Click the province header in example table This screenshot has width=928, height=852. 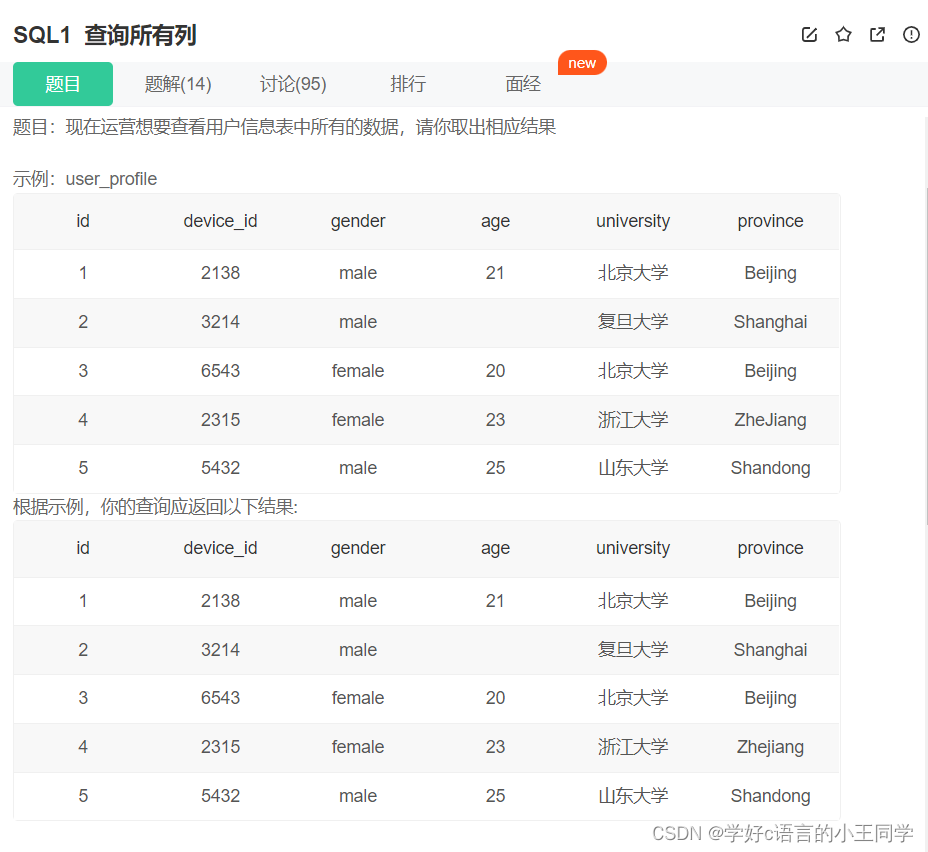click(x=770, y=221)
